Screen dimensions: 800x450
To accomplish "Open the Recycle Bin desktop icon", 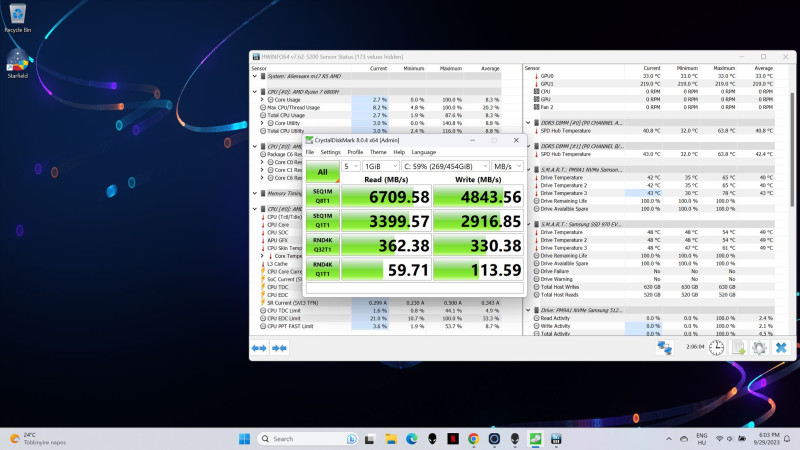I will 17,18.
